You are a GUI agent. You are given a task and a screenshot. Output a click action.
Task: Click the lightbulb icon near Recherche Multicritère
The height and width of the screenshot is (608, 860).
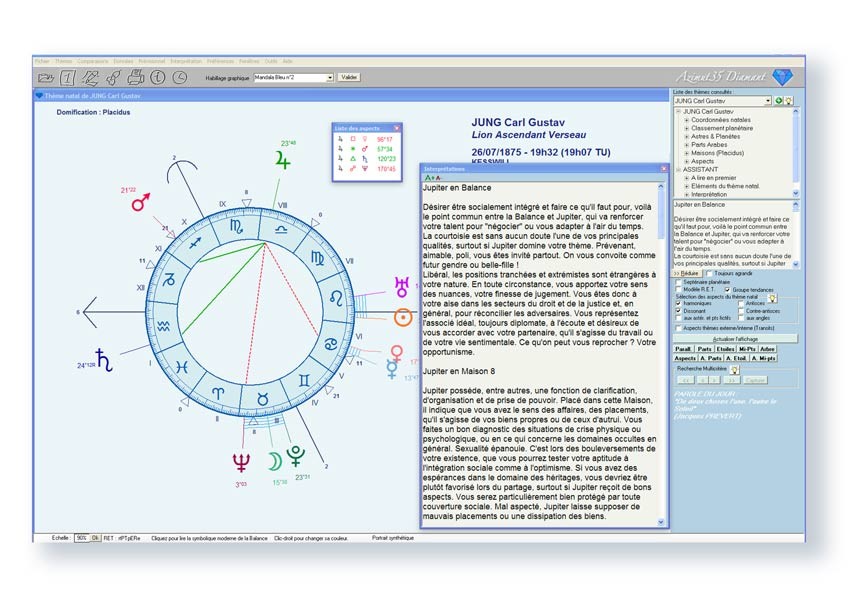[735, 370]
